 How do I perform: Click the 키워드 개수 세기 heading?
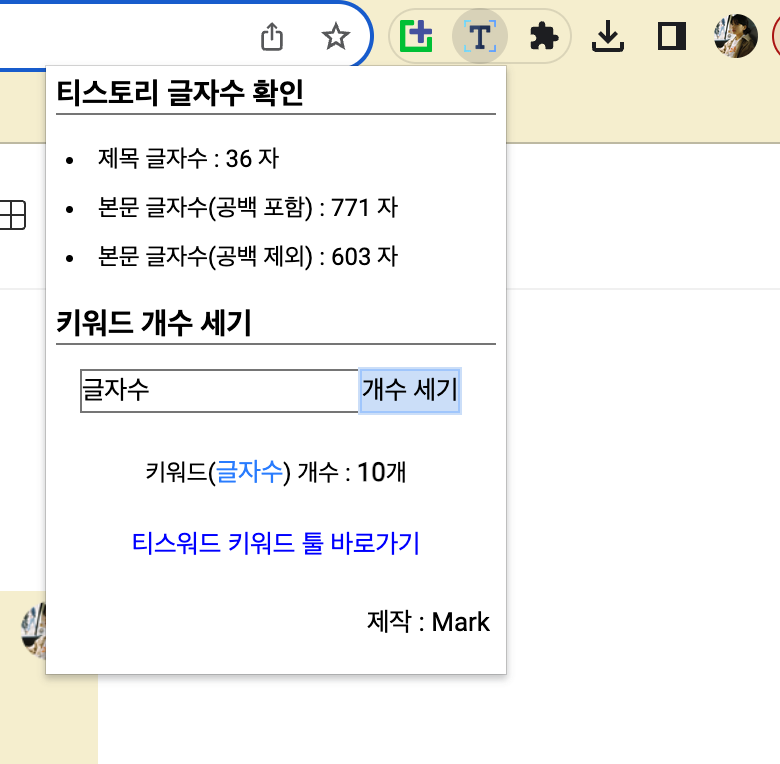(154, 322)
